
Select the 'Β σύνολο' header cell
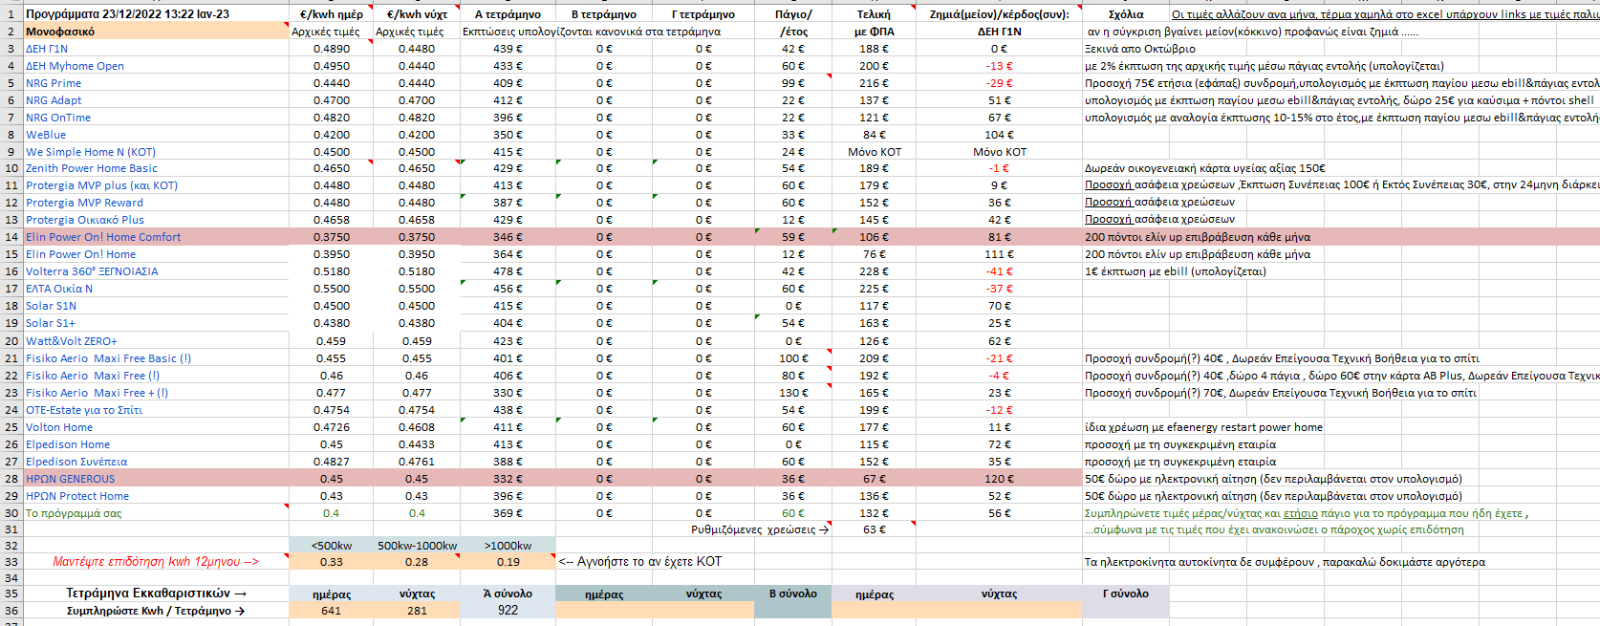click(793, 593)
